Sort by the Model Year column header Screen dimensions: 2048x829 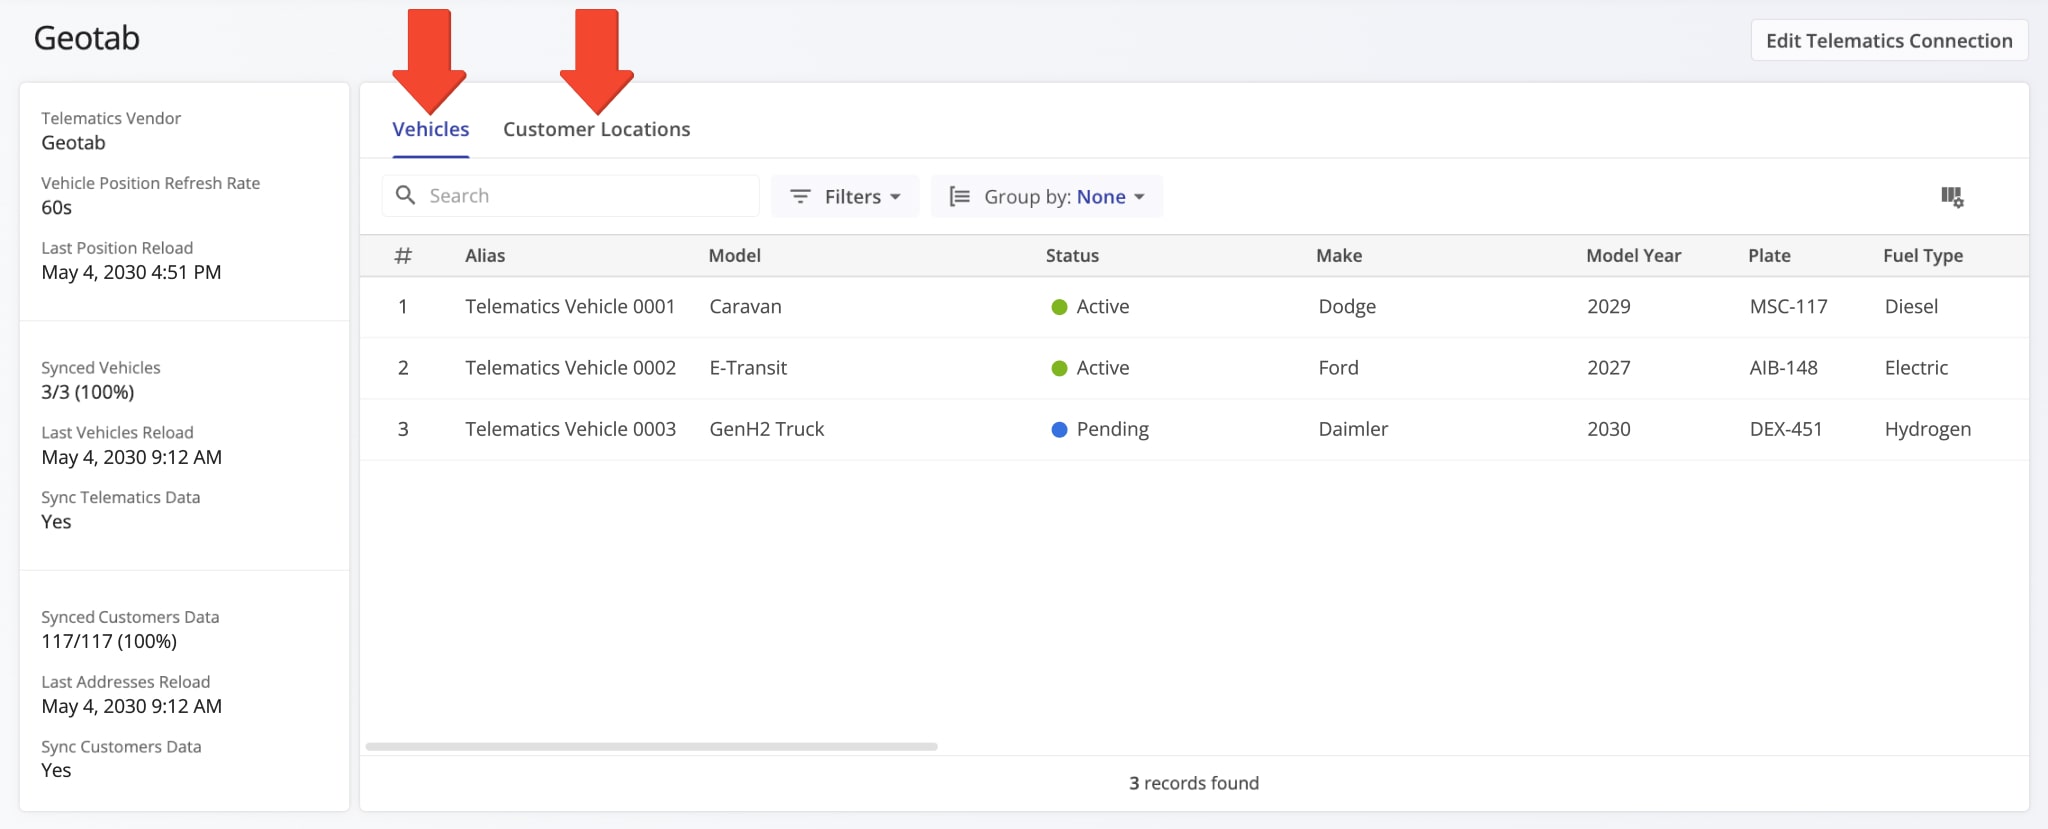[x=1634, y=256]
